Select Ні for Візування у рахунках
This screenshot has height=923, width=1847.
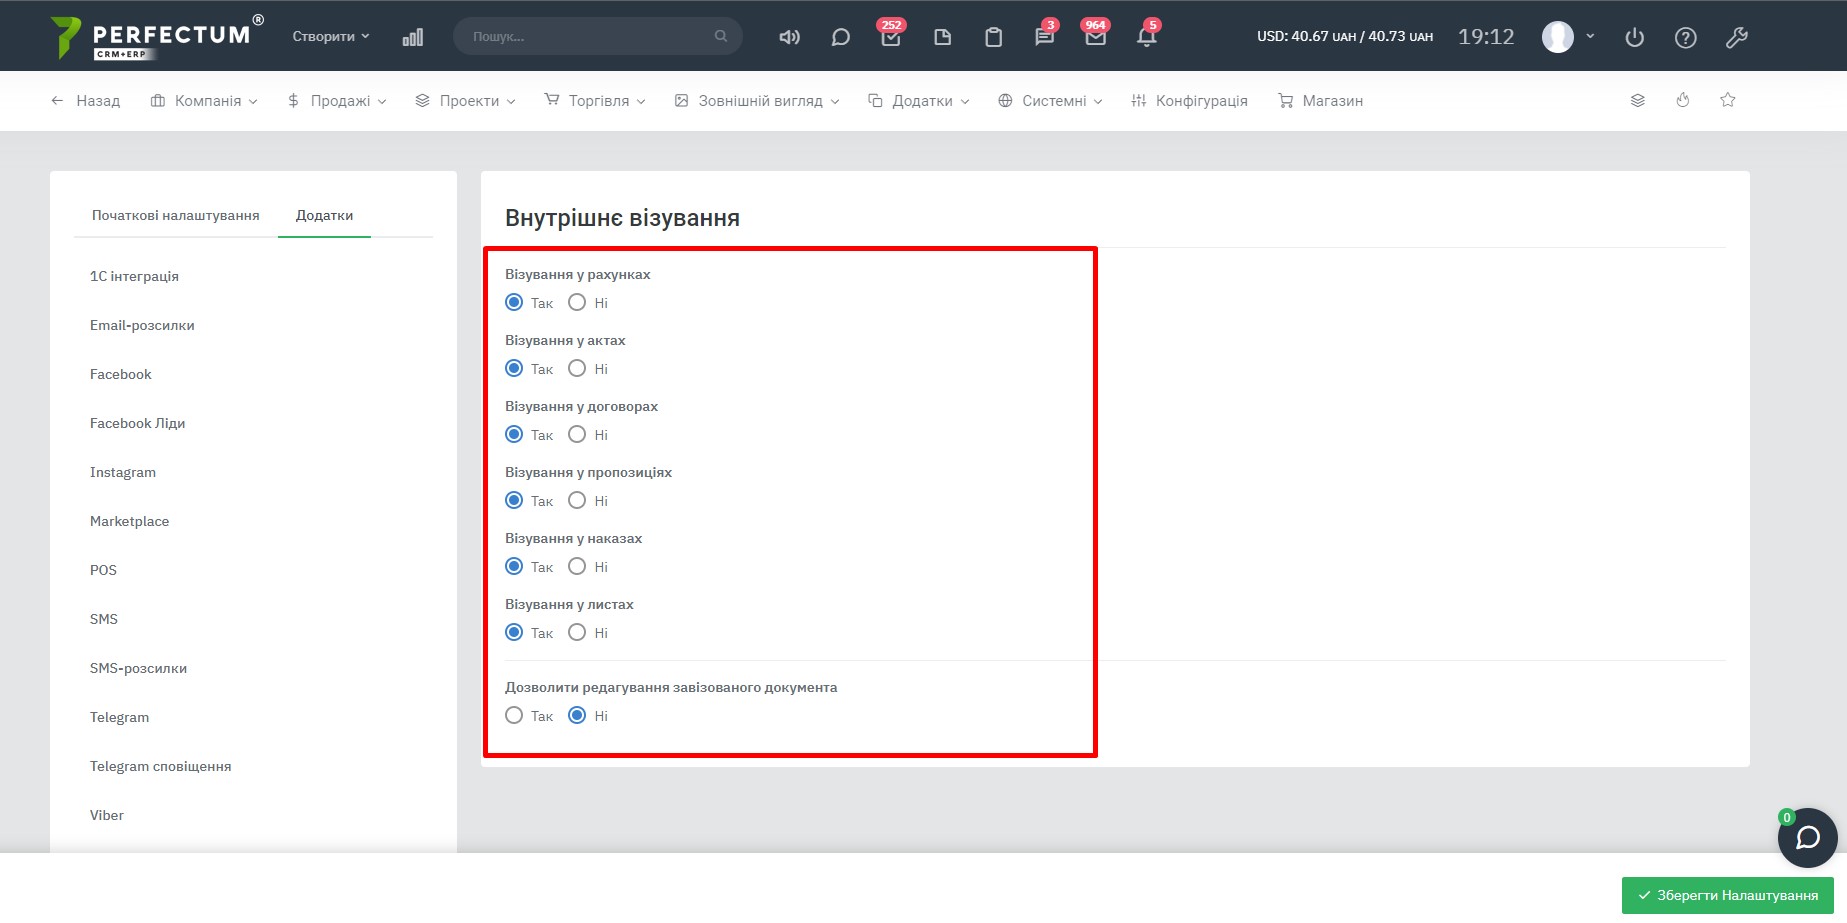point(577,302)
